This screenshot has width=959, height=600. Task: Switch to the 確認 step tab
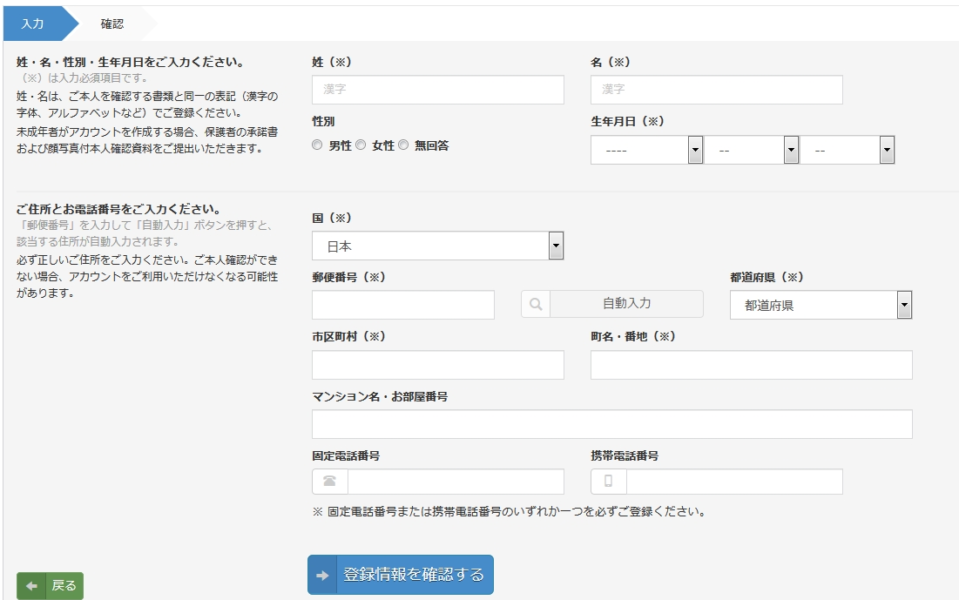coord(113,24)
